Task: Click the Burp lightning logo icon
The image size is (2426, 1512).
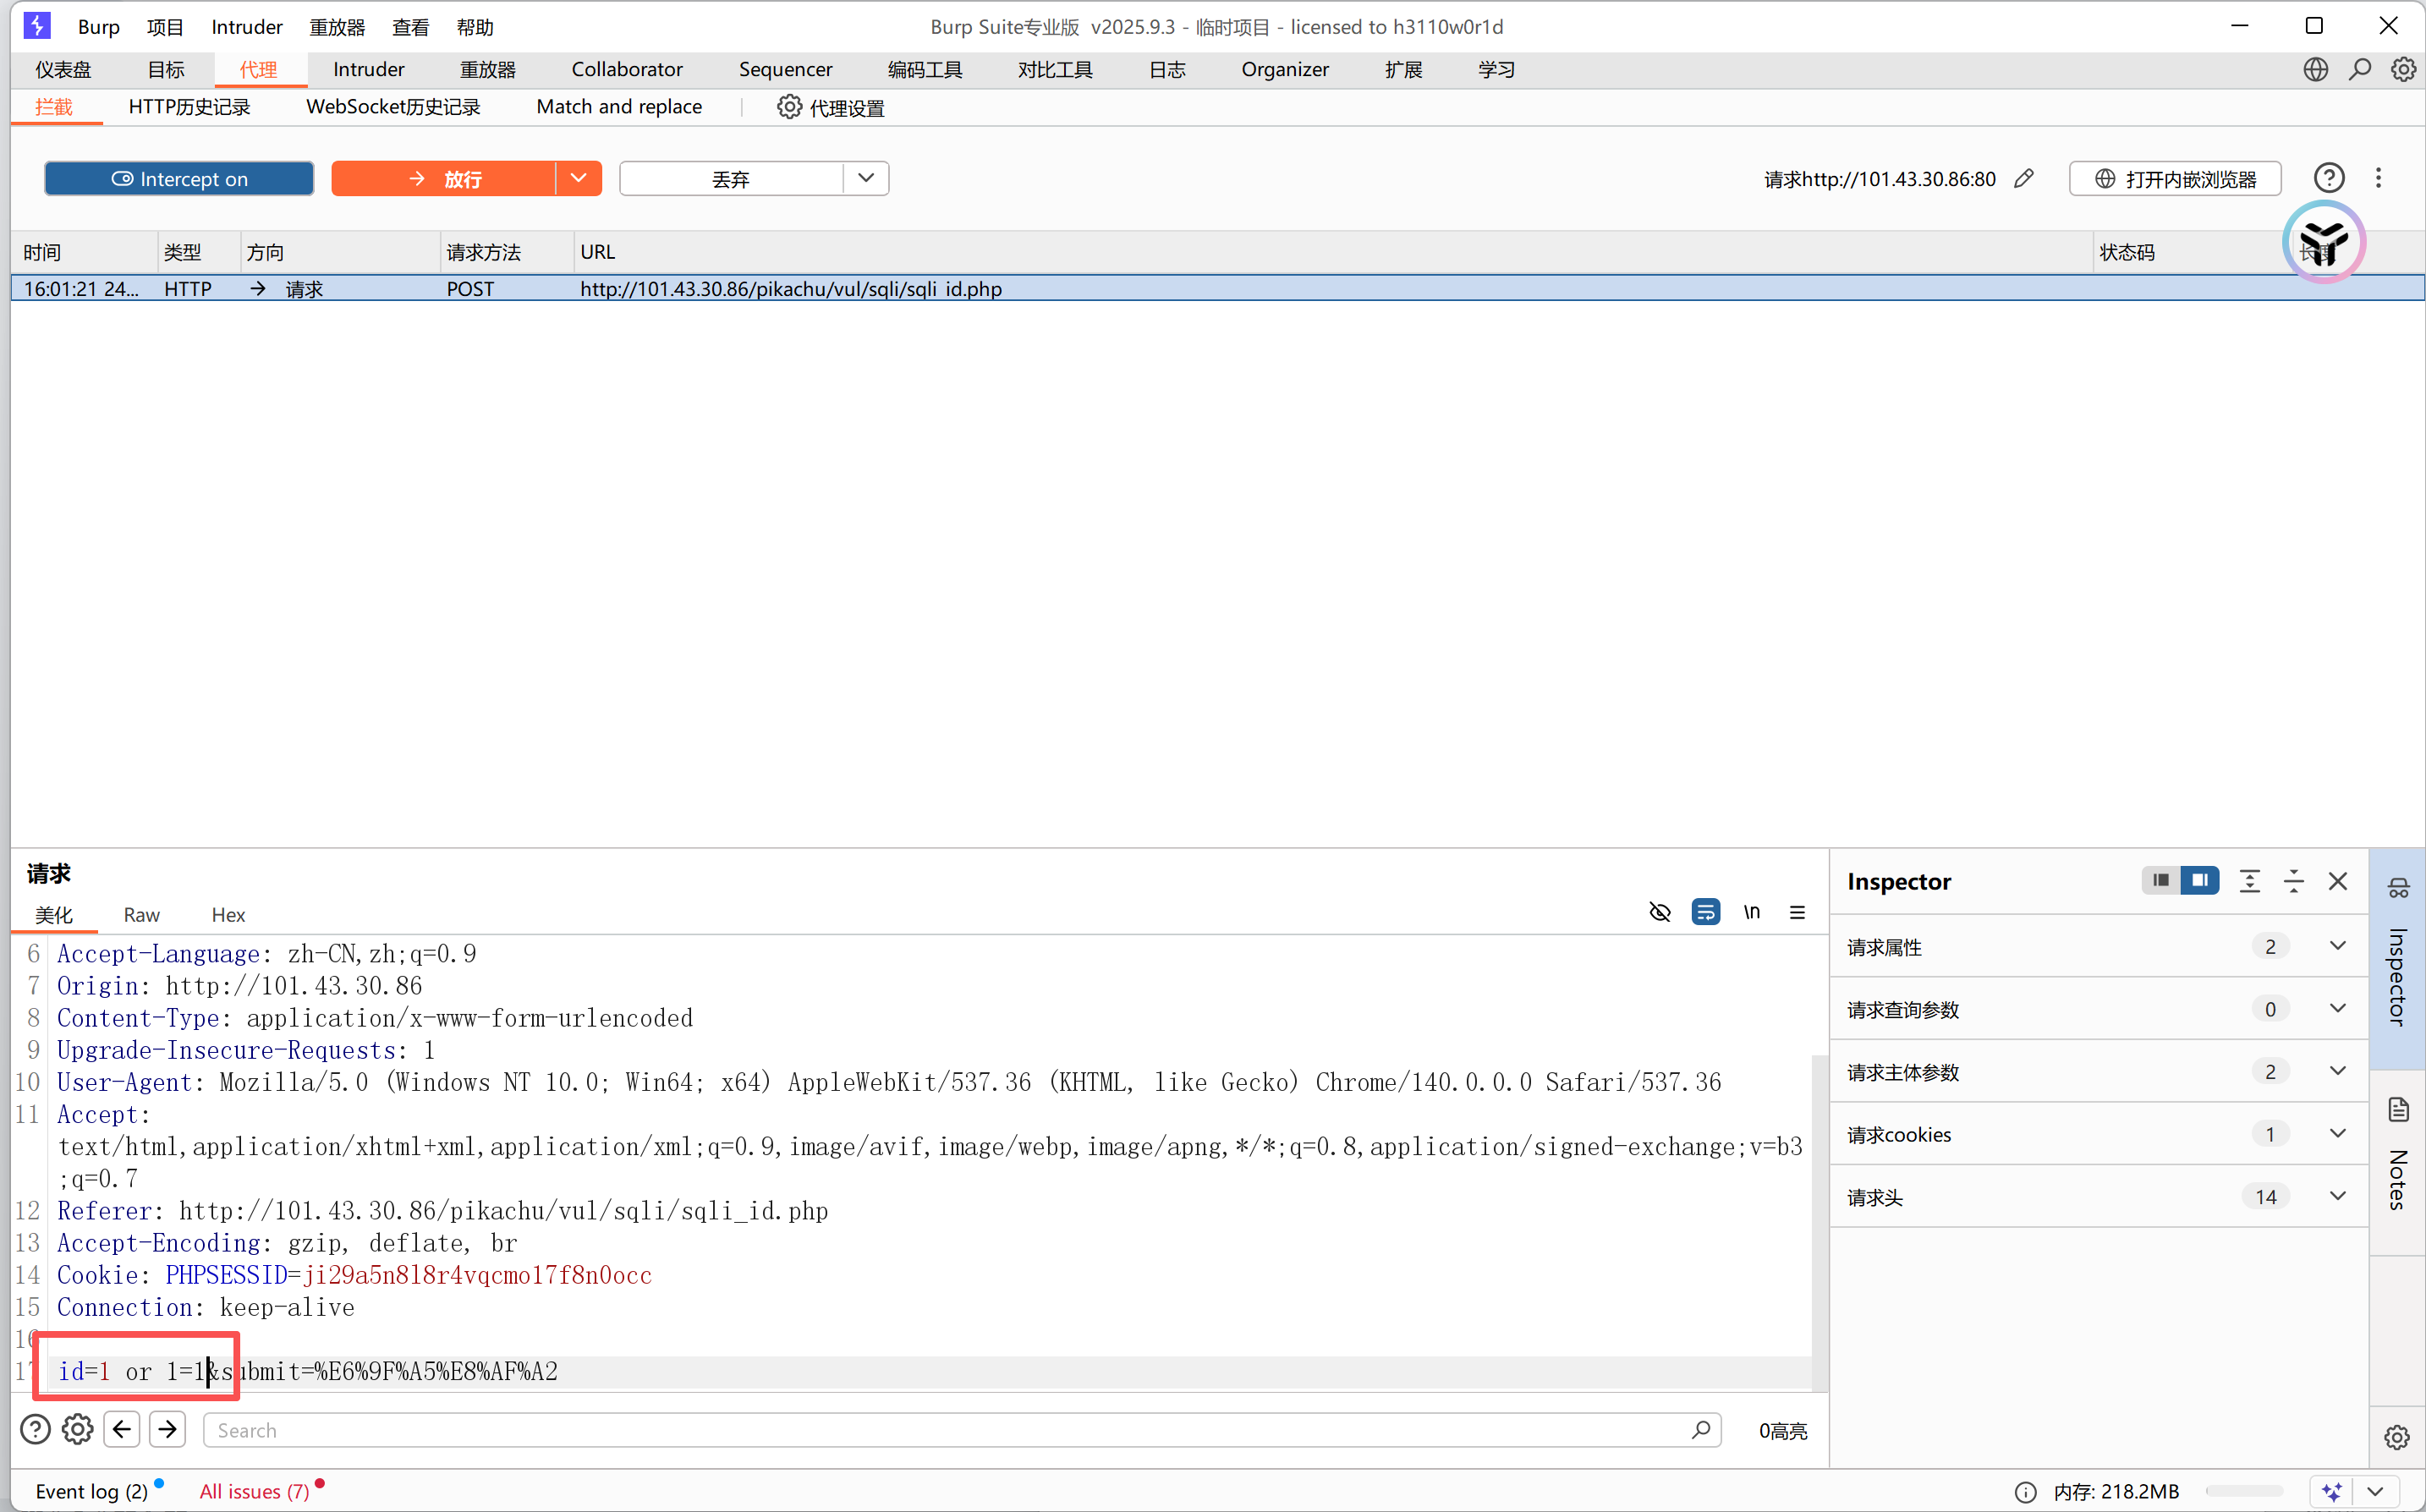Action: (37, 25)
